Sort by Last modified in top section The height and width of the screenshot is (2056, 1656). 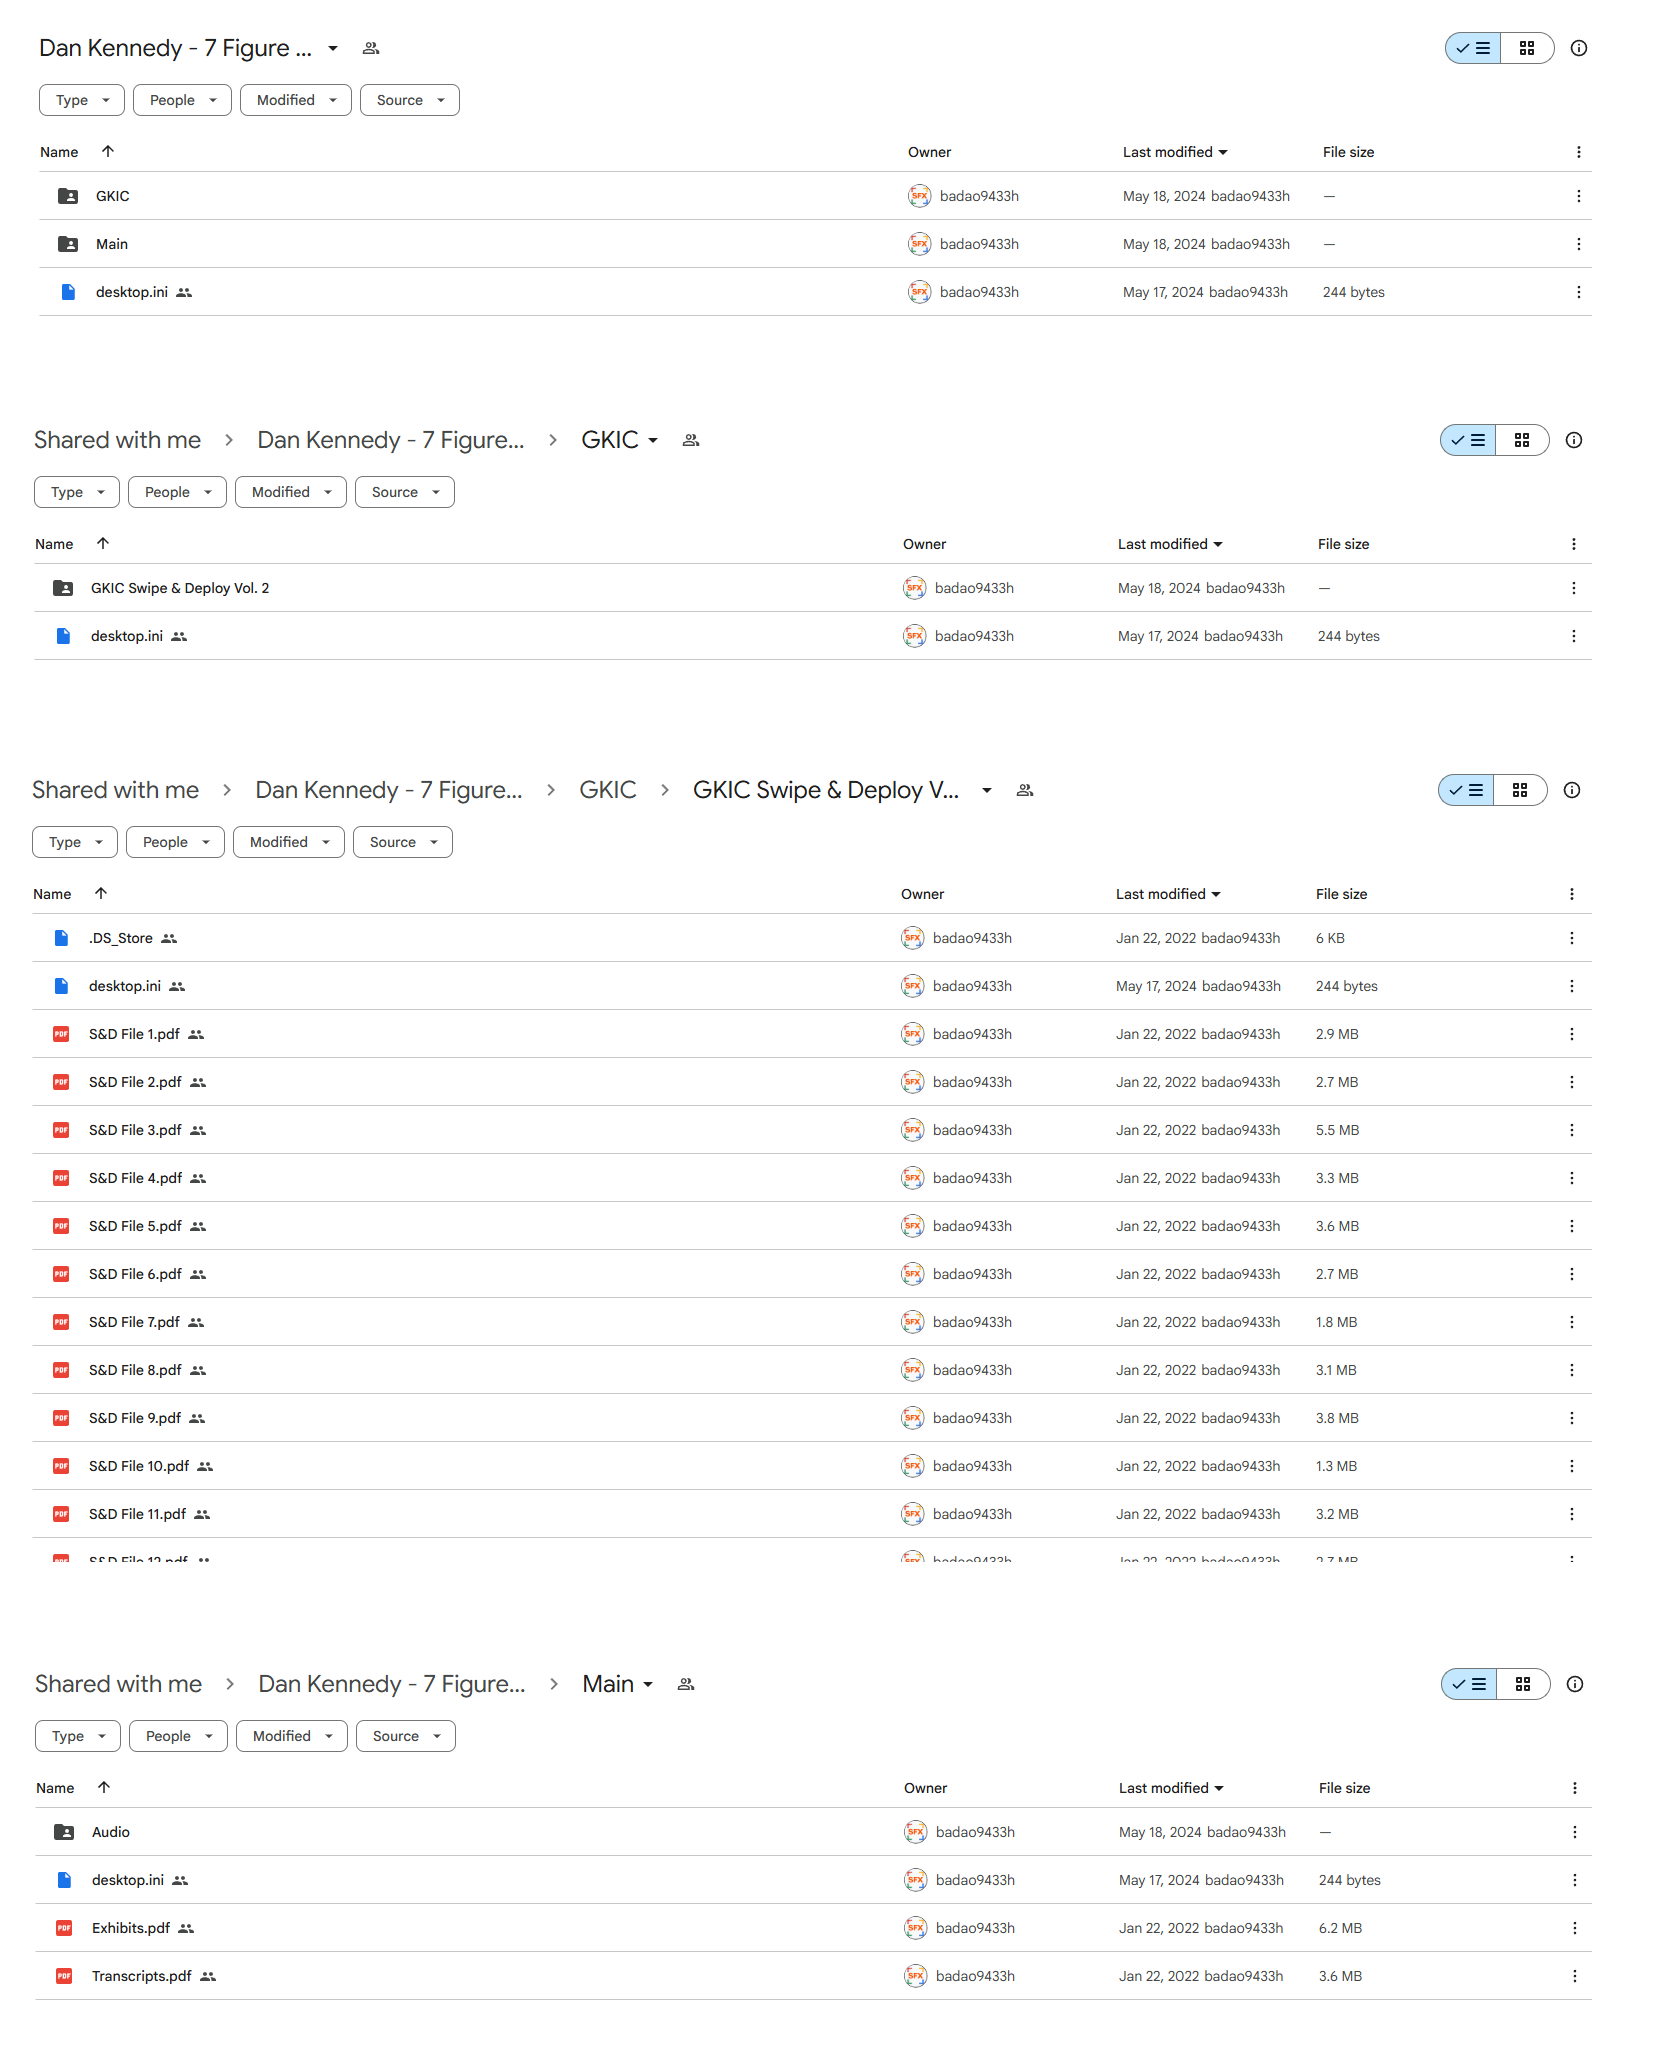[x=1174, y=152]
